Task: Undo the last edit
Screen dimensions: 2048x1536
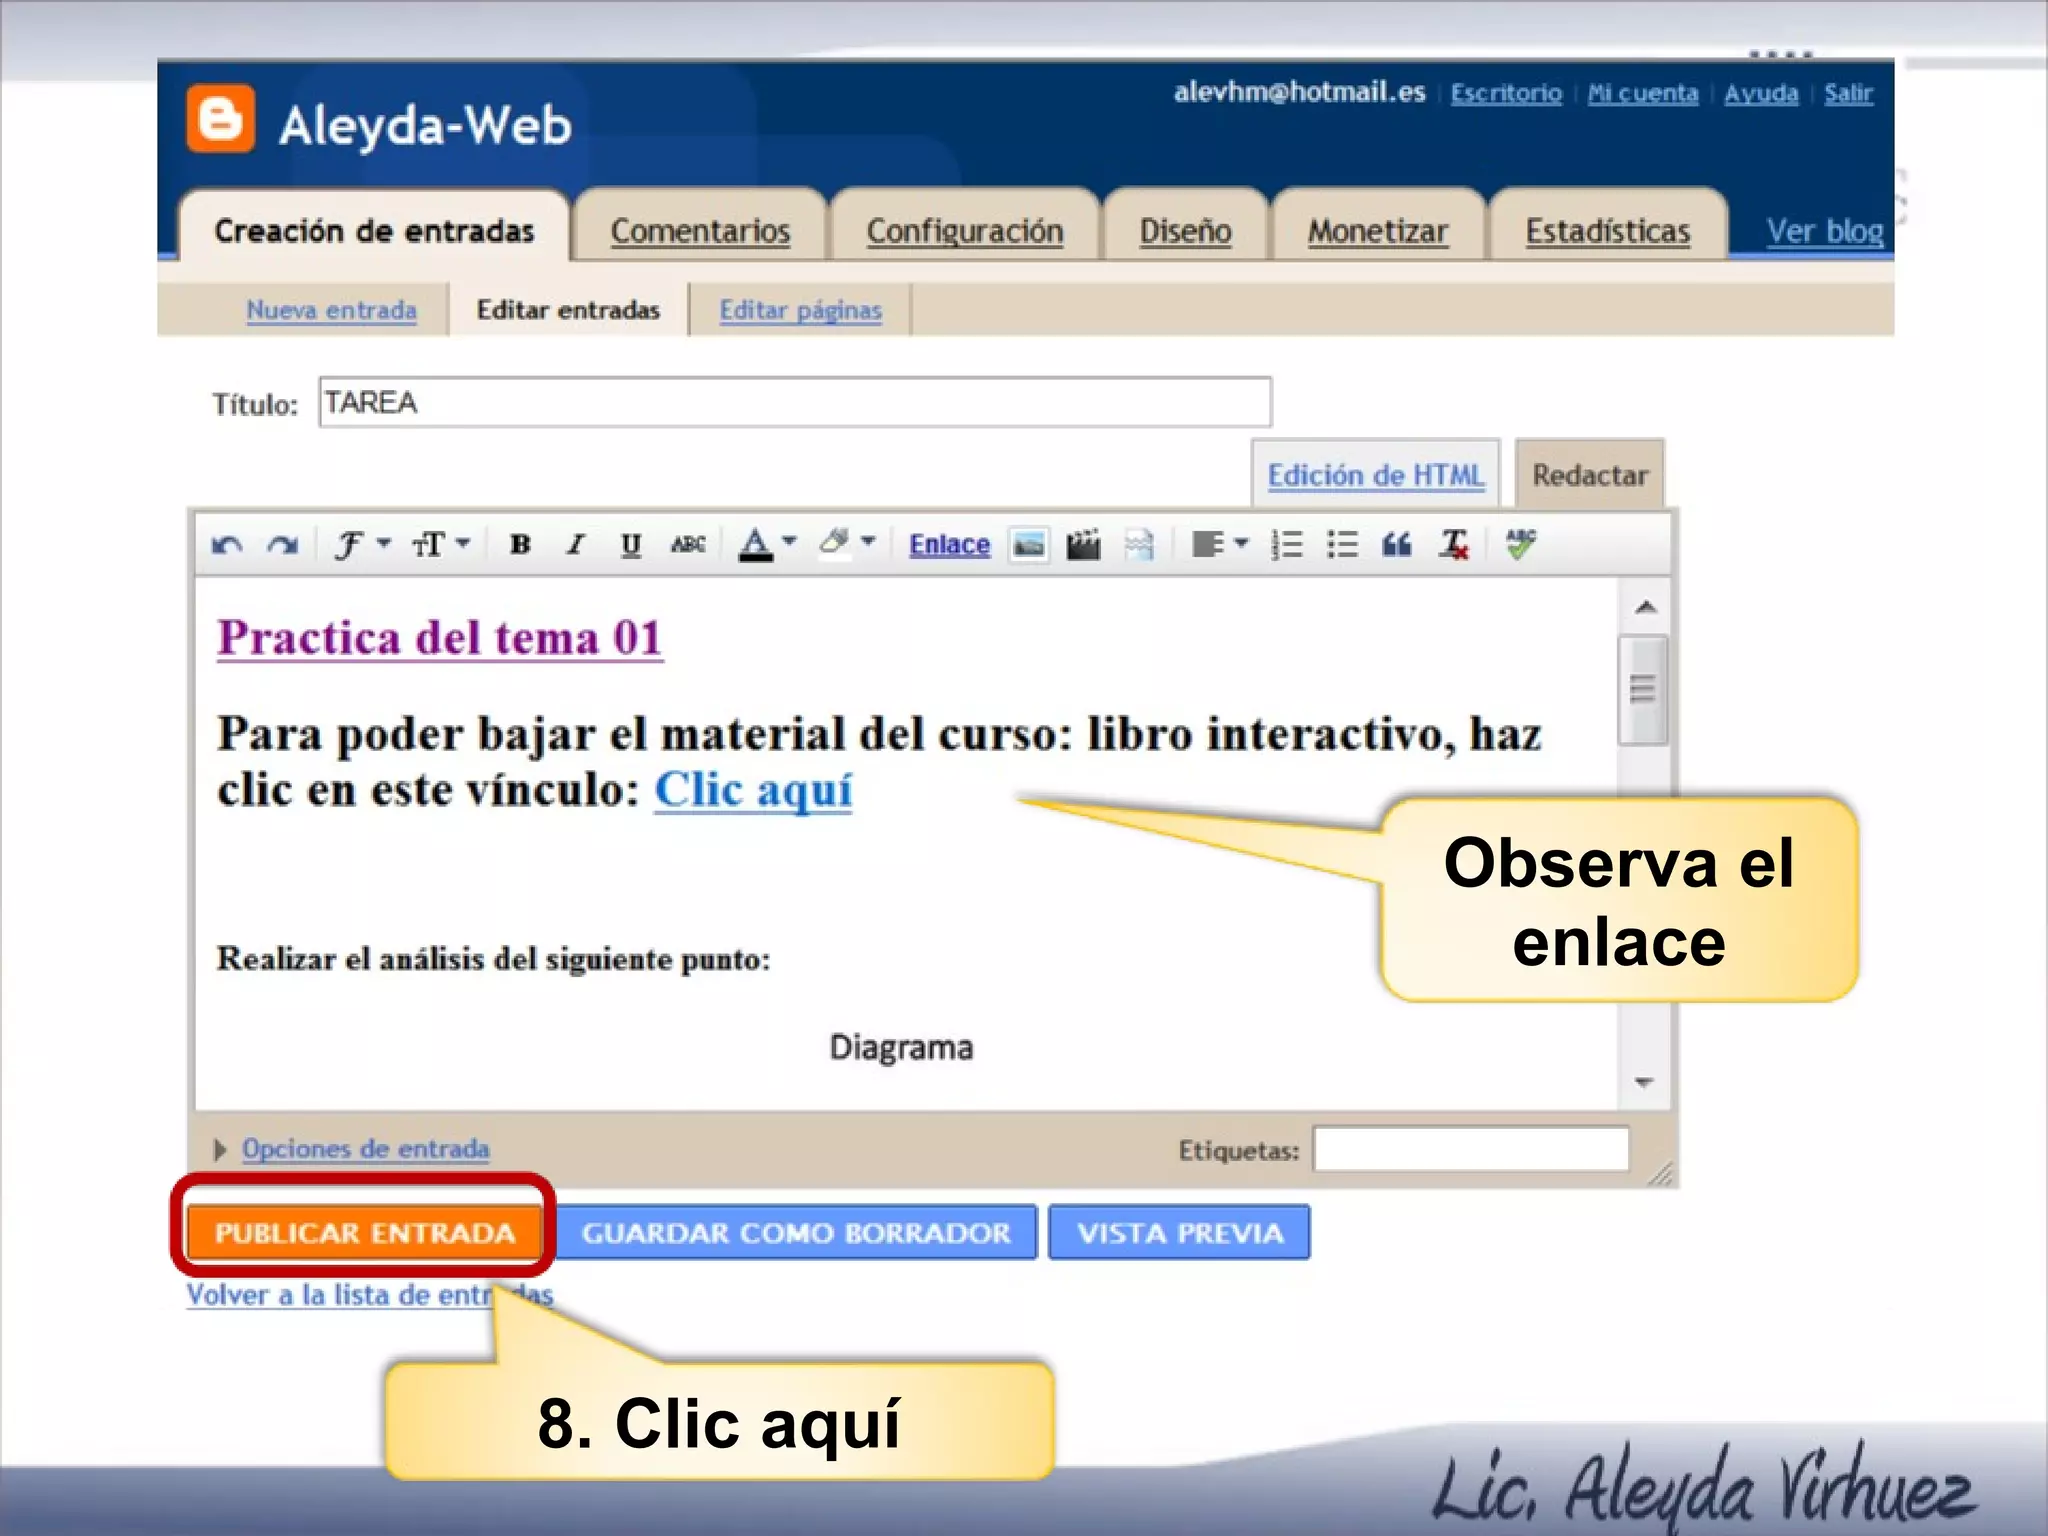Action: 228,545
